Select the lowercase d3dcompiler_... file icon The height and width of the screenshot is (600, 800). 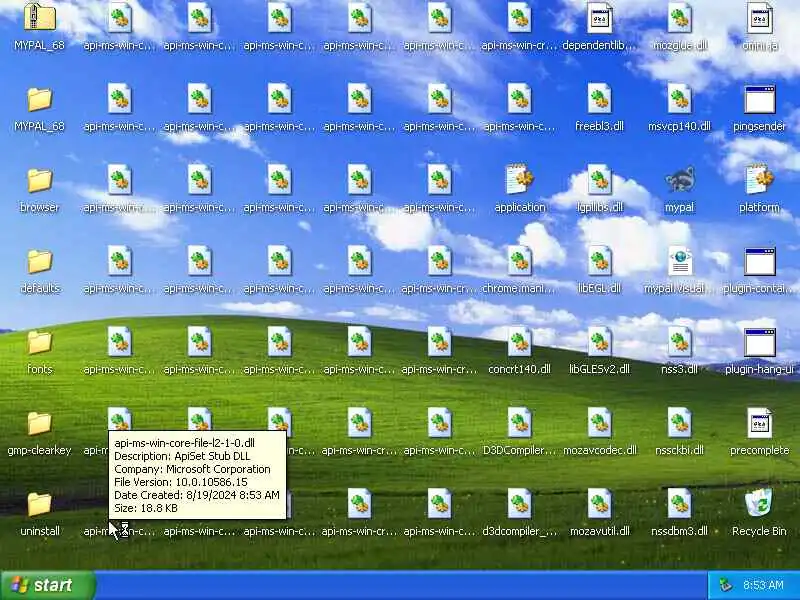(x=519, y=504)
